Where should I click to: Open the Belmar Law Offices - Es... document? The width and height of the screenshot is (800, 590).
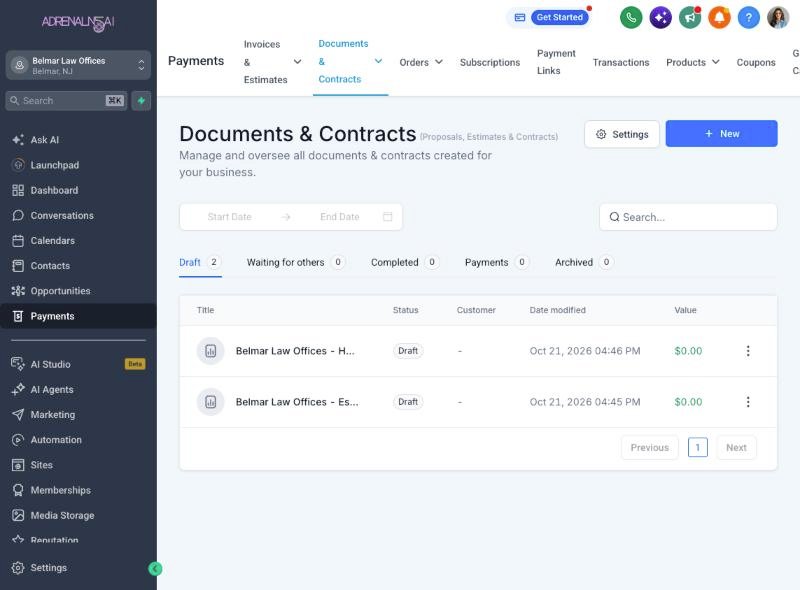pyautogui.click(x=297, y=402)
